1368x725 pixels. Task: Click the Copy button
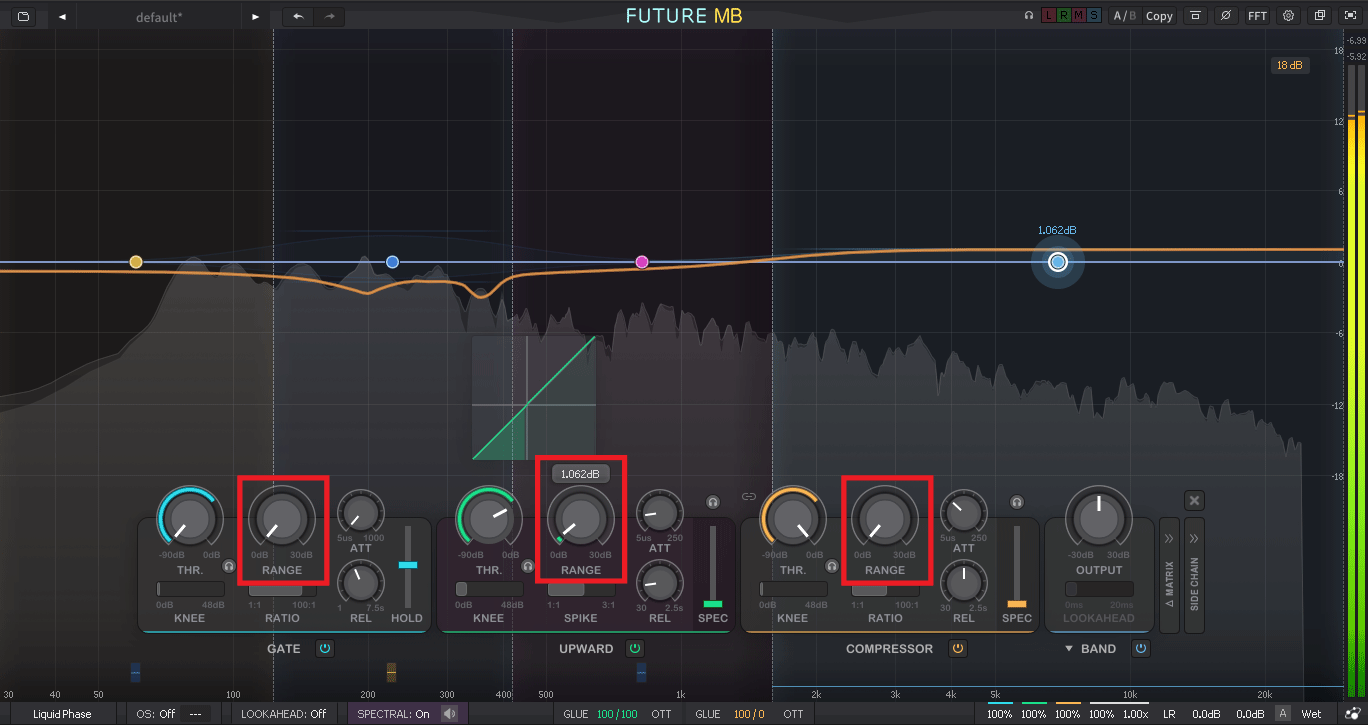point(1159,16)
